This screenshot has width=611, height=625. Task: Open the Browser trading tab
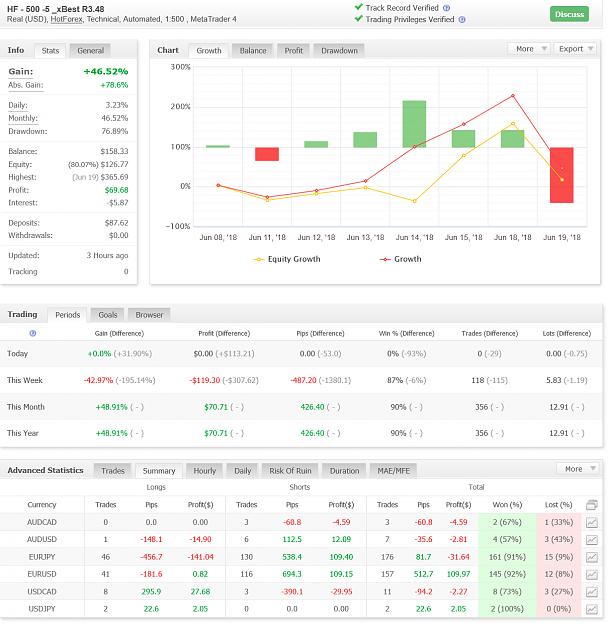149,315
